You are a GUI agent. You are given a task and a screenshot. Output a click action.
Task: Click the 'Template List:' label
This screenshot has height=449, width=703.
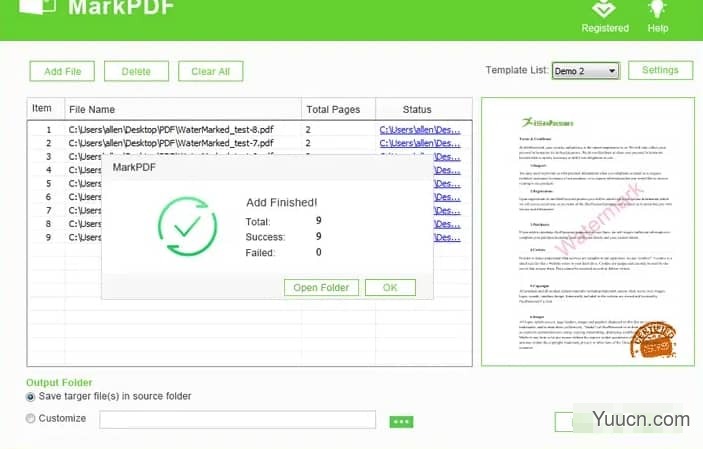click(517, 70)
